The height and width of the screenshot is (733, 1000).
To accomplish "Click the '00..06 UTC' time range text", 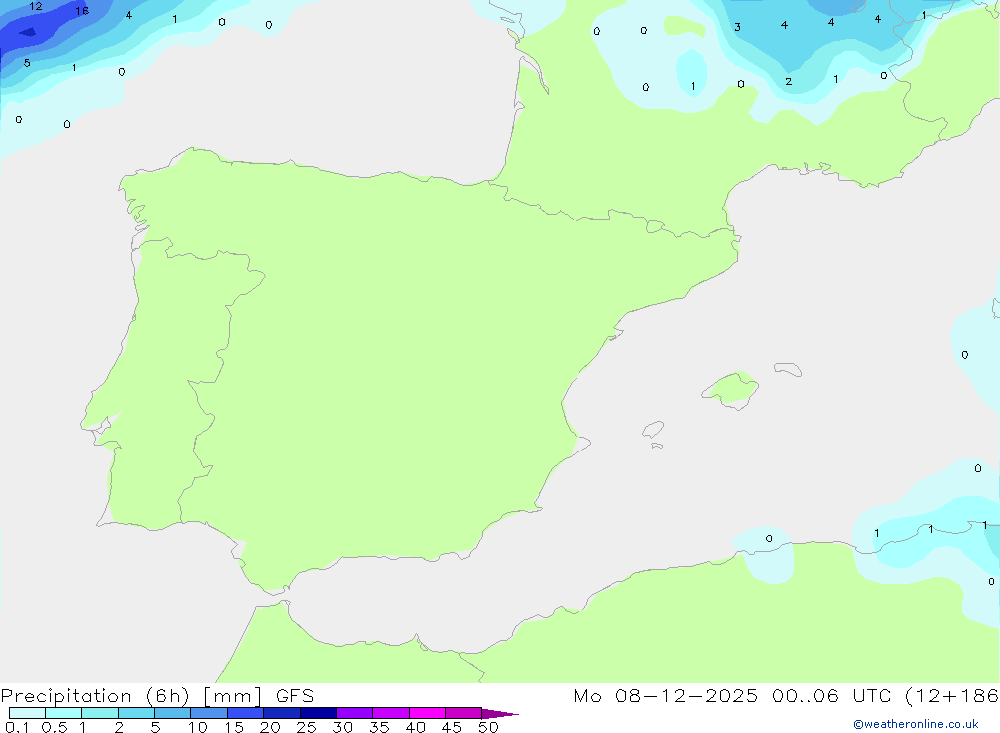I will click(830, 696).
